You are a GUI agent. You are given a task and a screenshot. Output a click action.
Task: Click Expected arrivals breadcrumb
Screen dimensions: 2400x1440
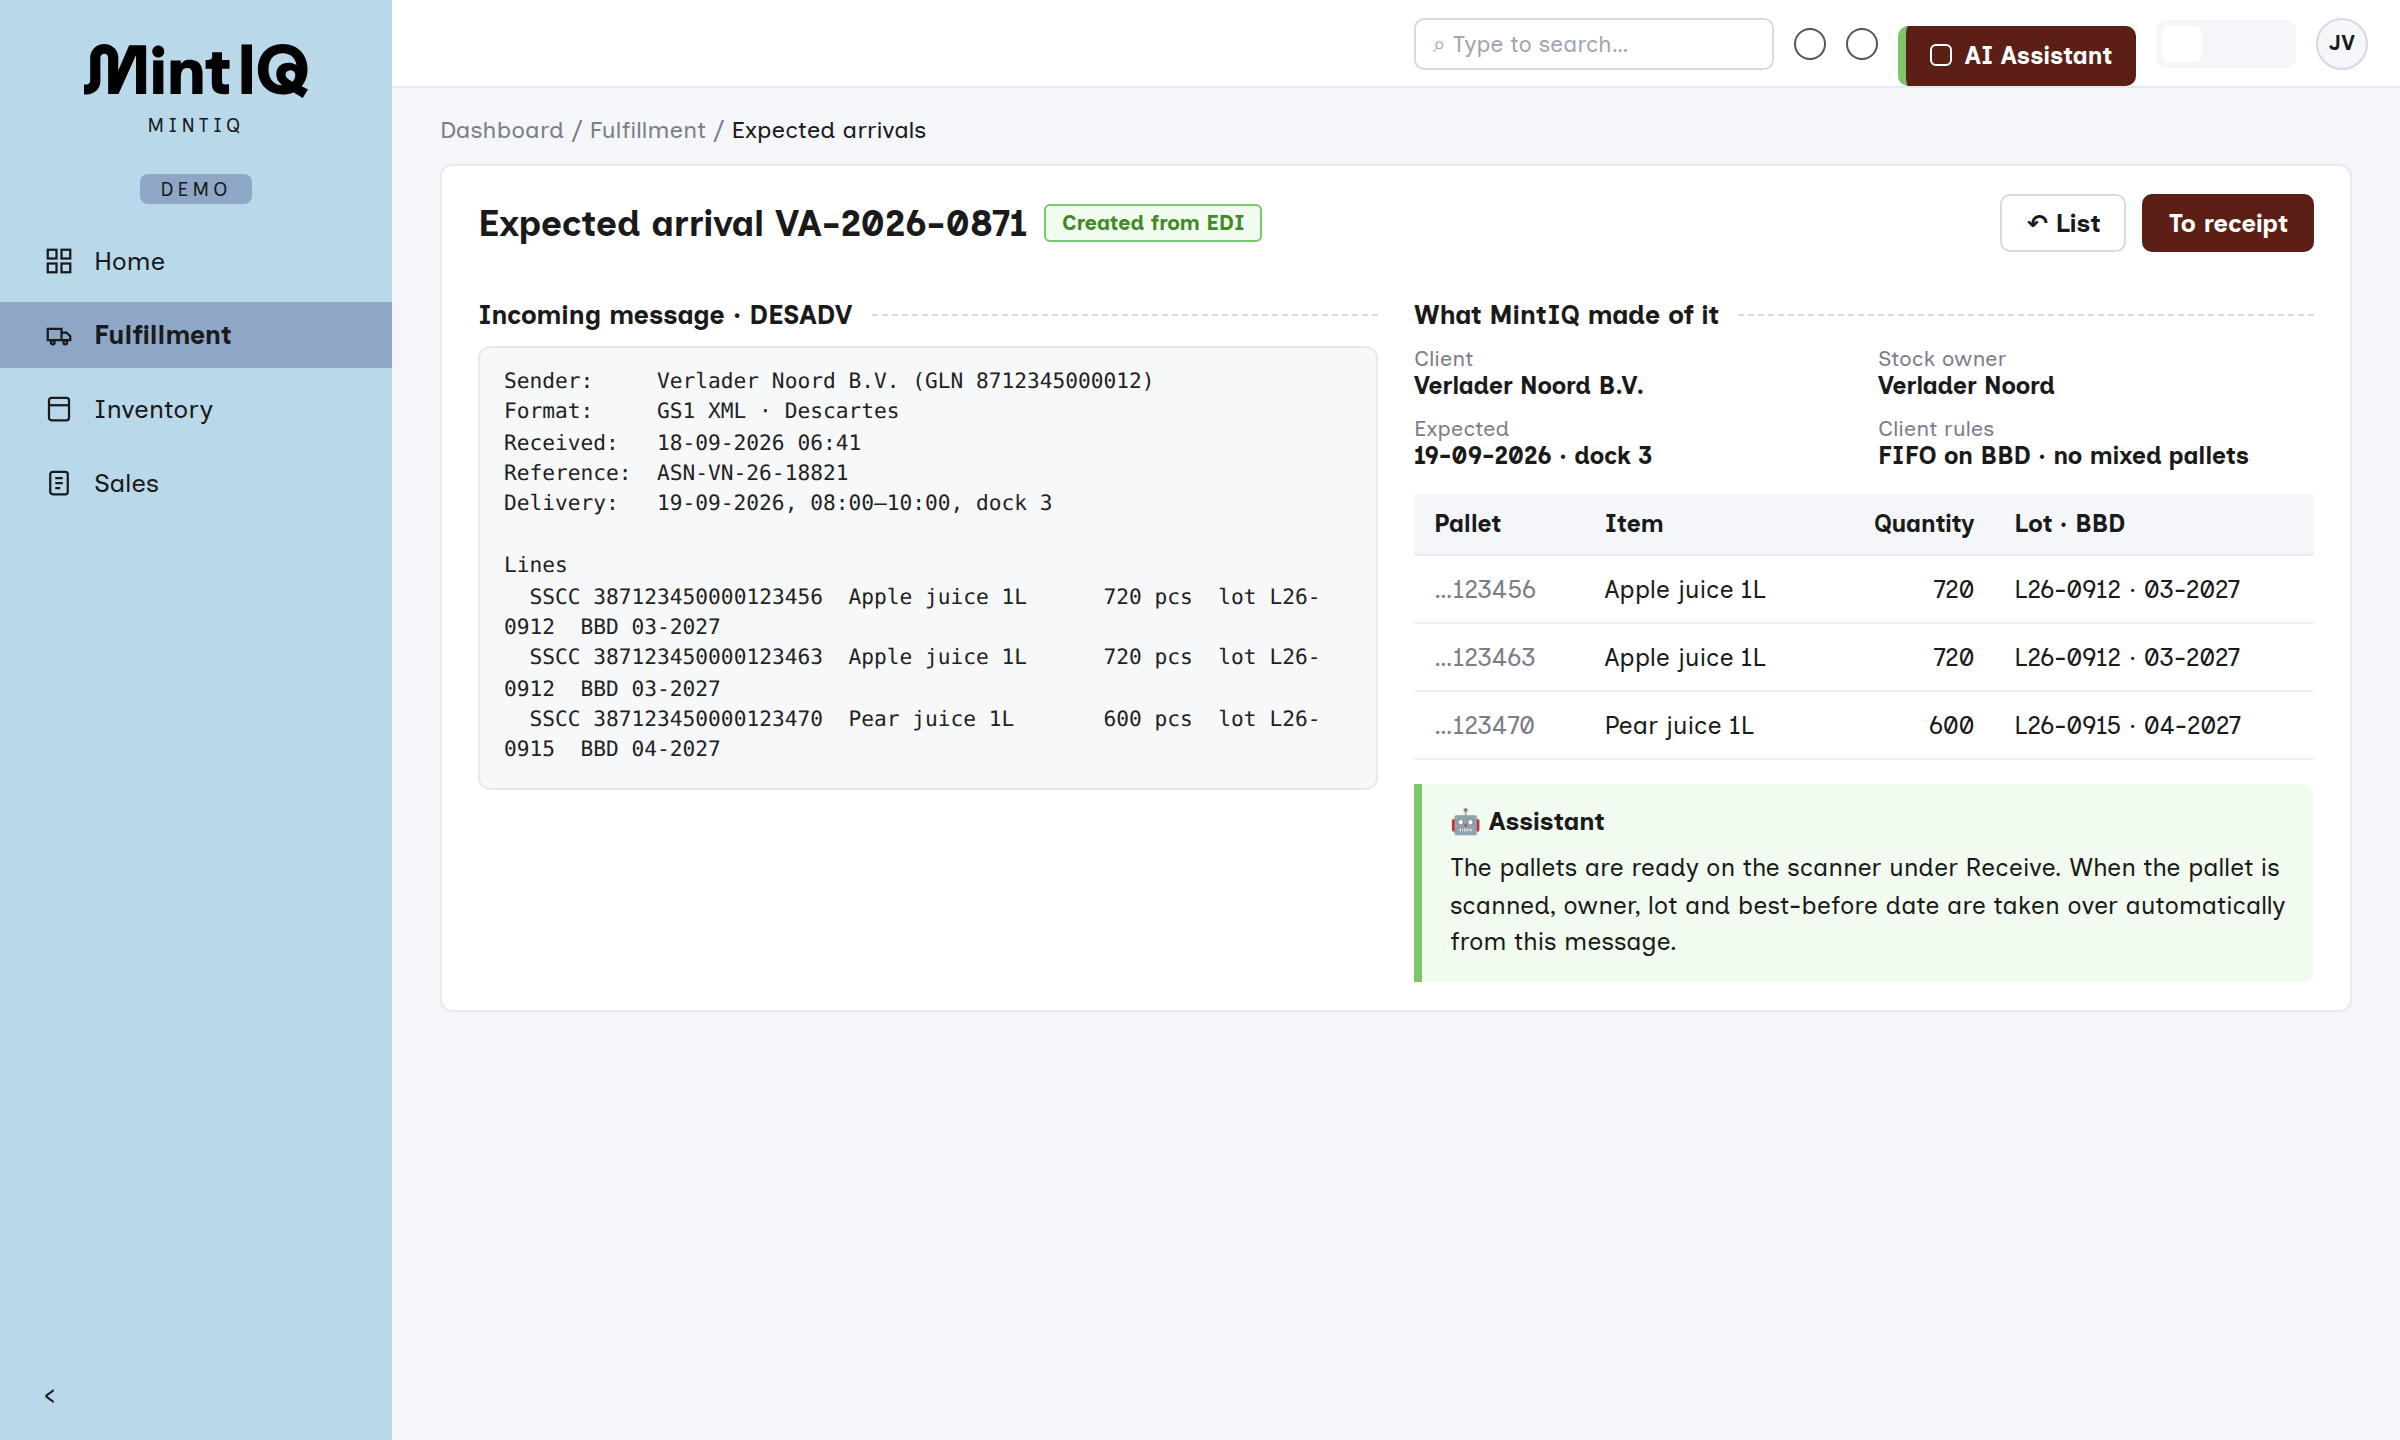point(828,130)
